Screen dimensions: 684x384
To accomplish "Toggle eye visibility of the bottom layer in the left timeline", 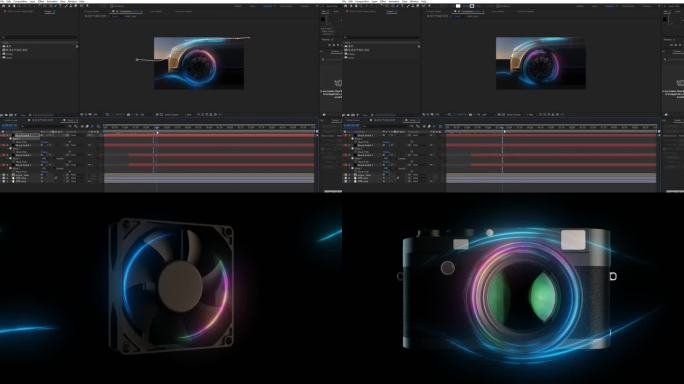I will 4,181.
